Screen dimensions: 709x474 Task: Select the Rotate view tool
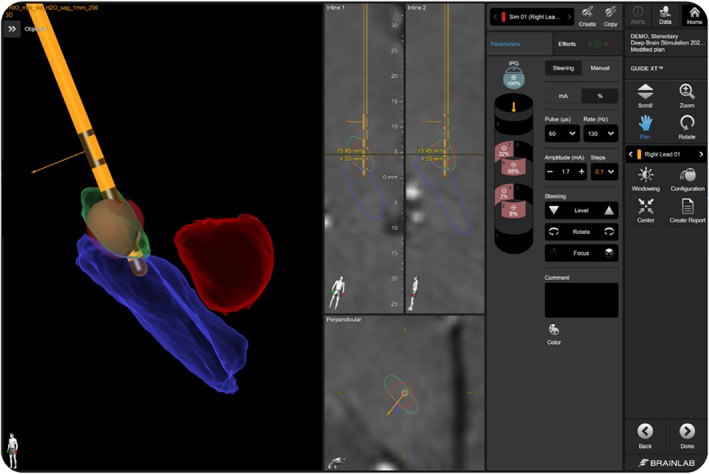[686, 127]
